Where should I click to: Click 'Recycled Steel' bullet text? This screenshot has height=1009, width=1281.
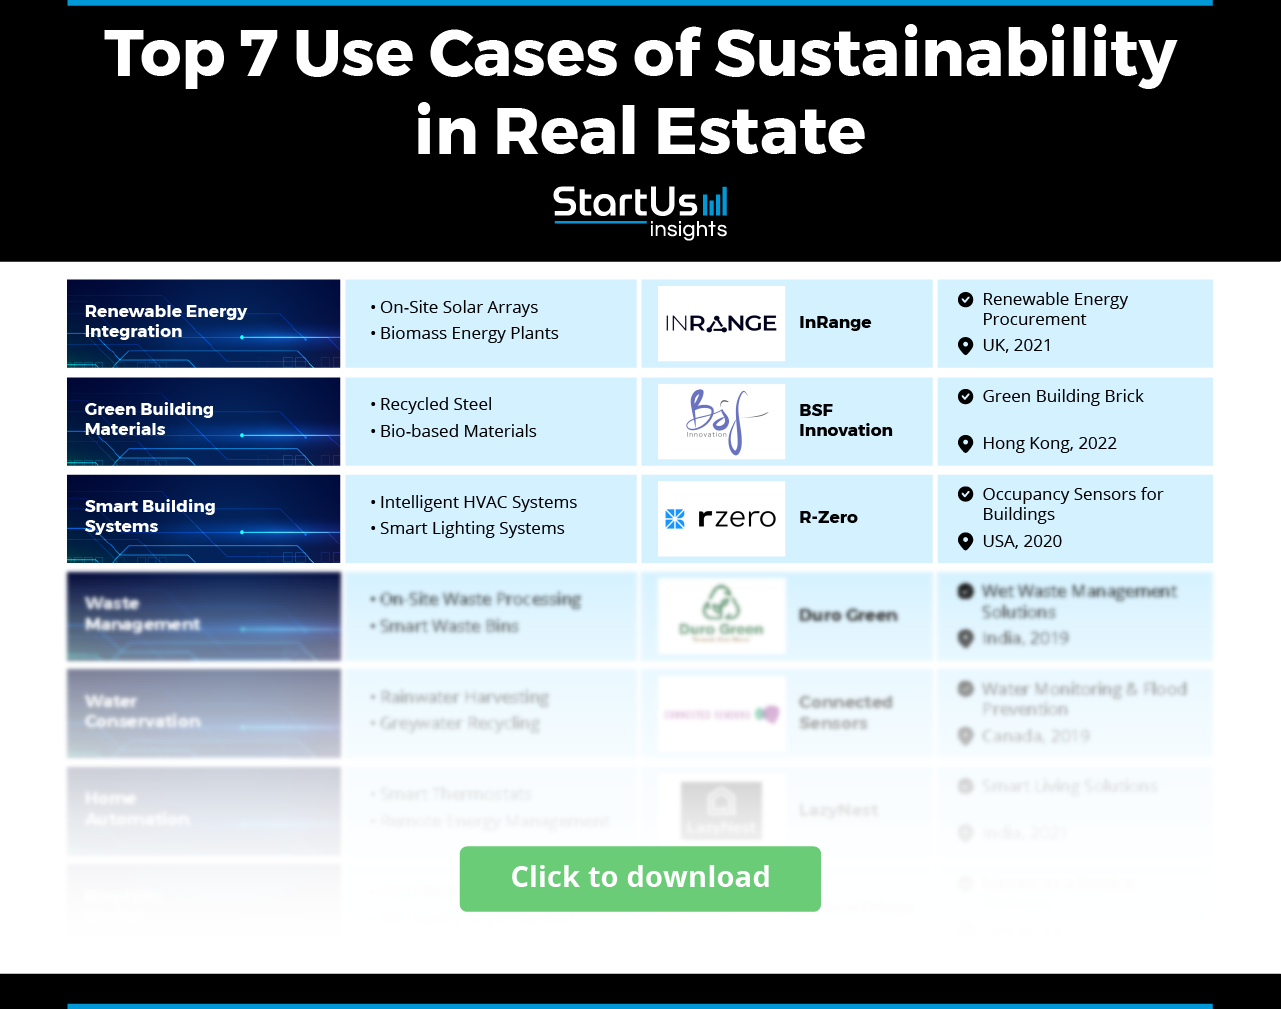point(436,404)
